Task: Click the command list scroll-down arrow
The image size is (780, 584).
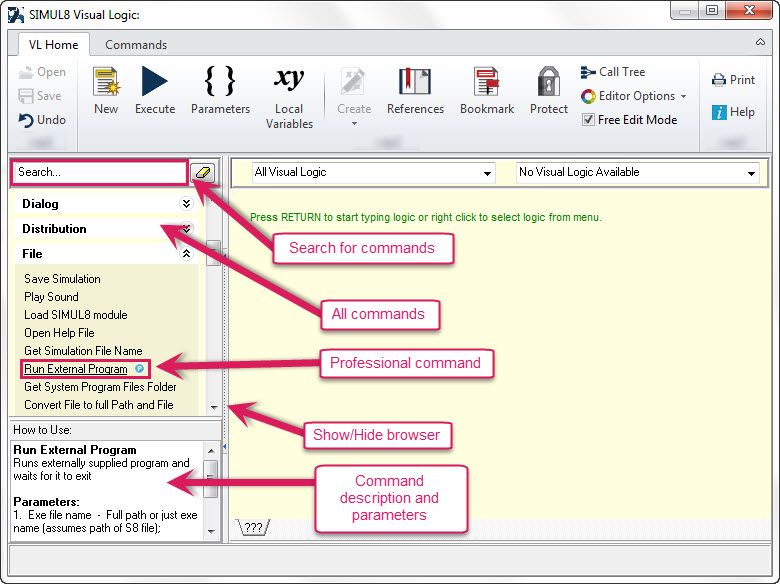Action: pyautogui.click(x=214, y=407)
